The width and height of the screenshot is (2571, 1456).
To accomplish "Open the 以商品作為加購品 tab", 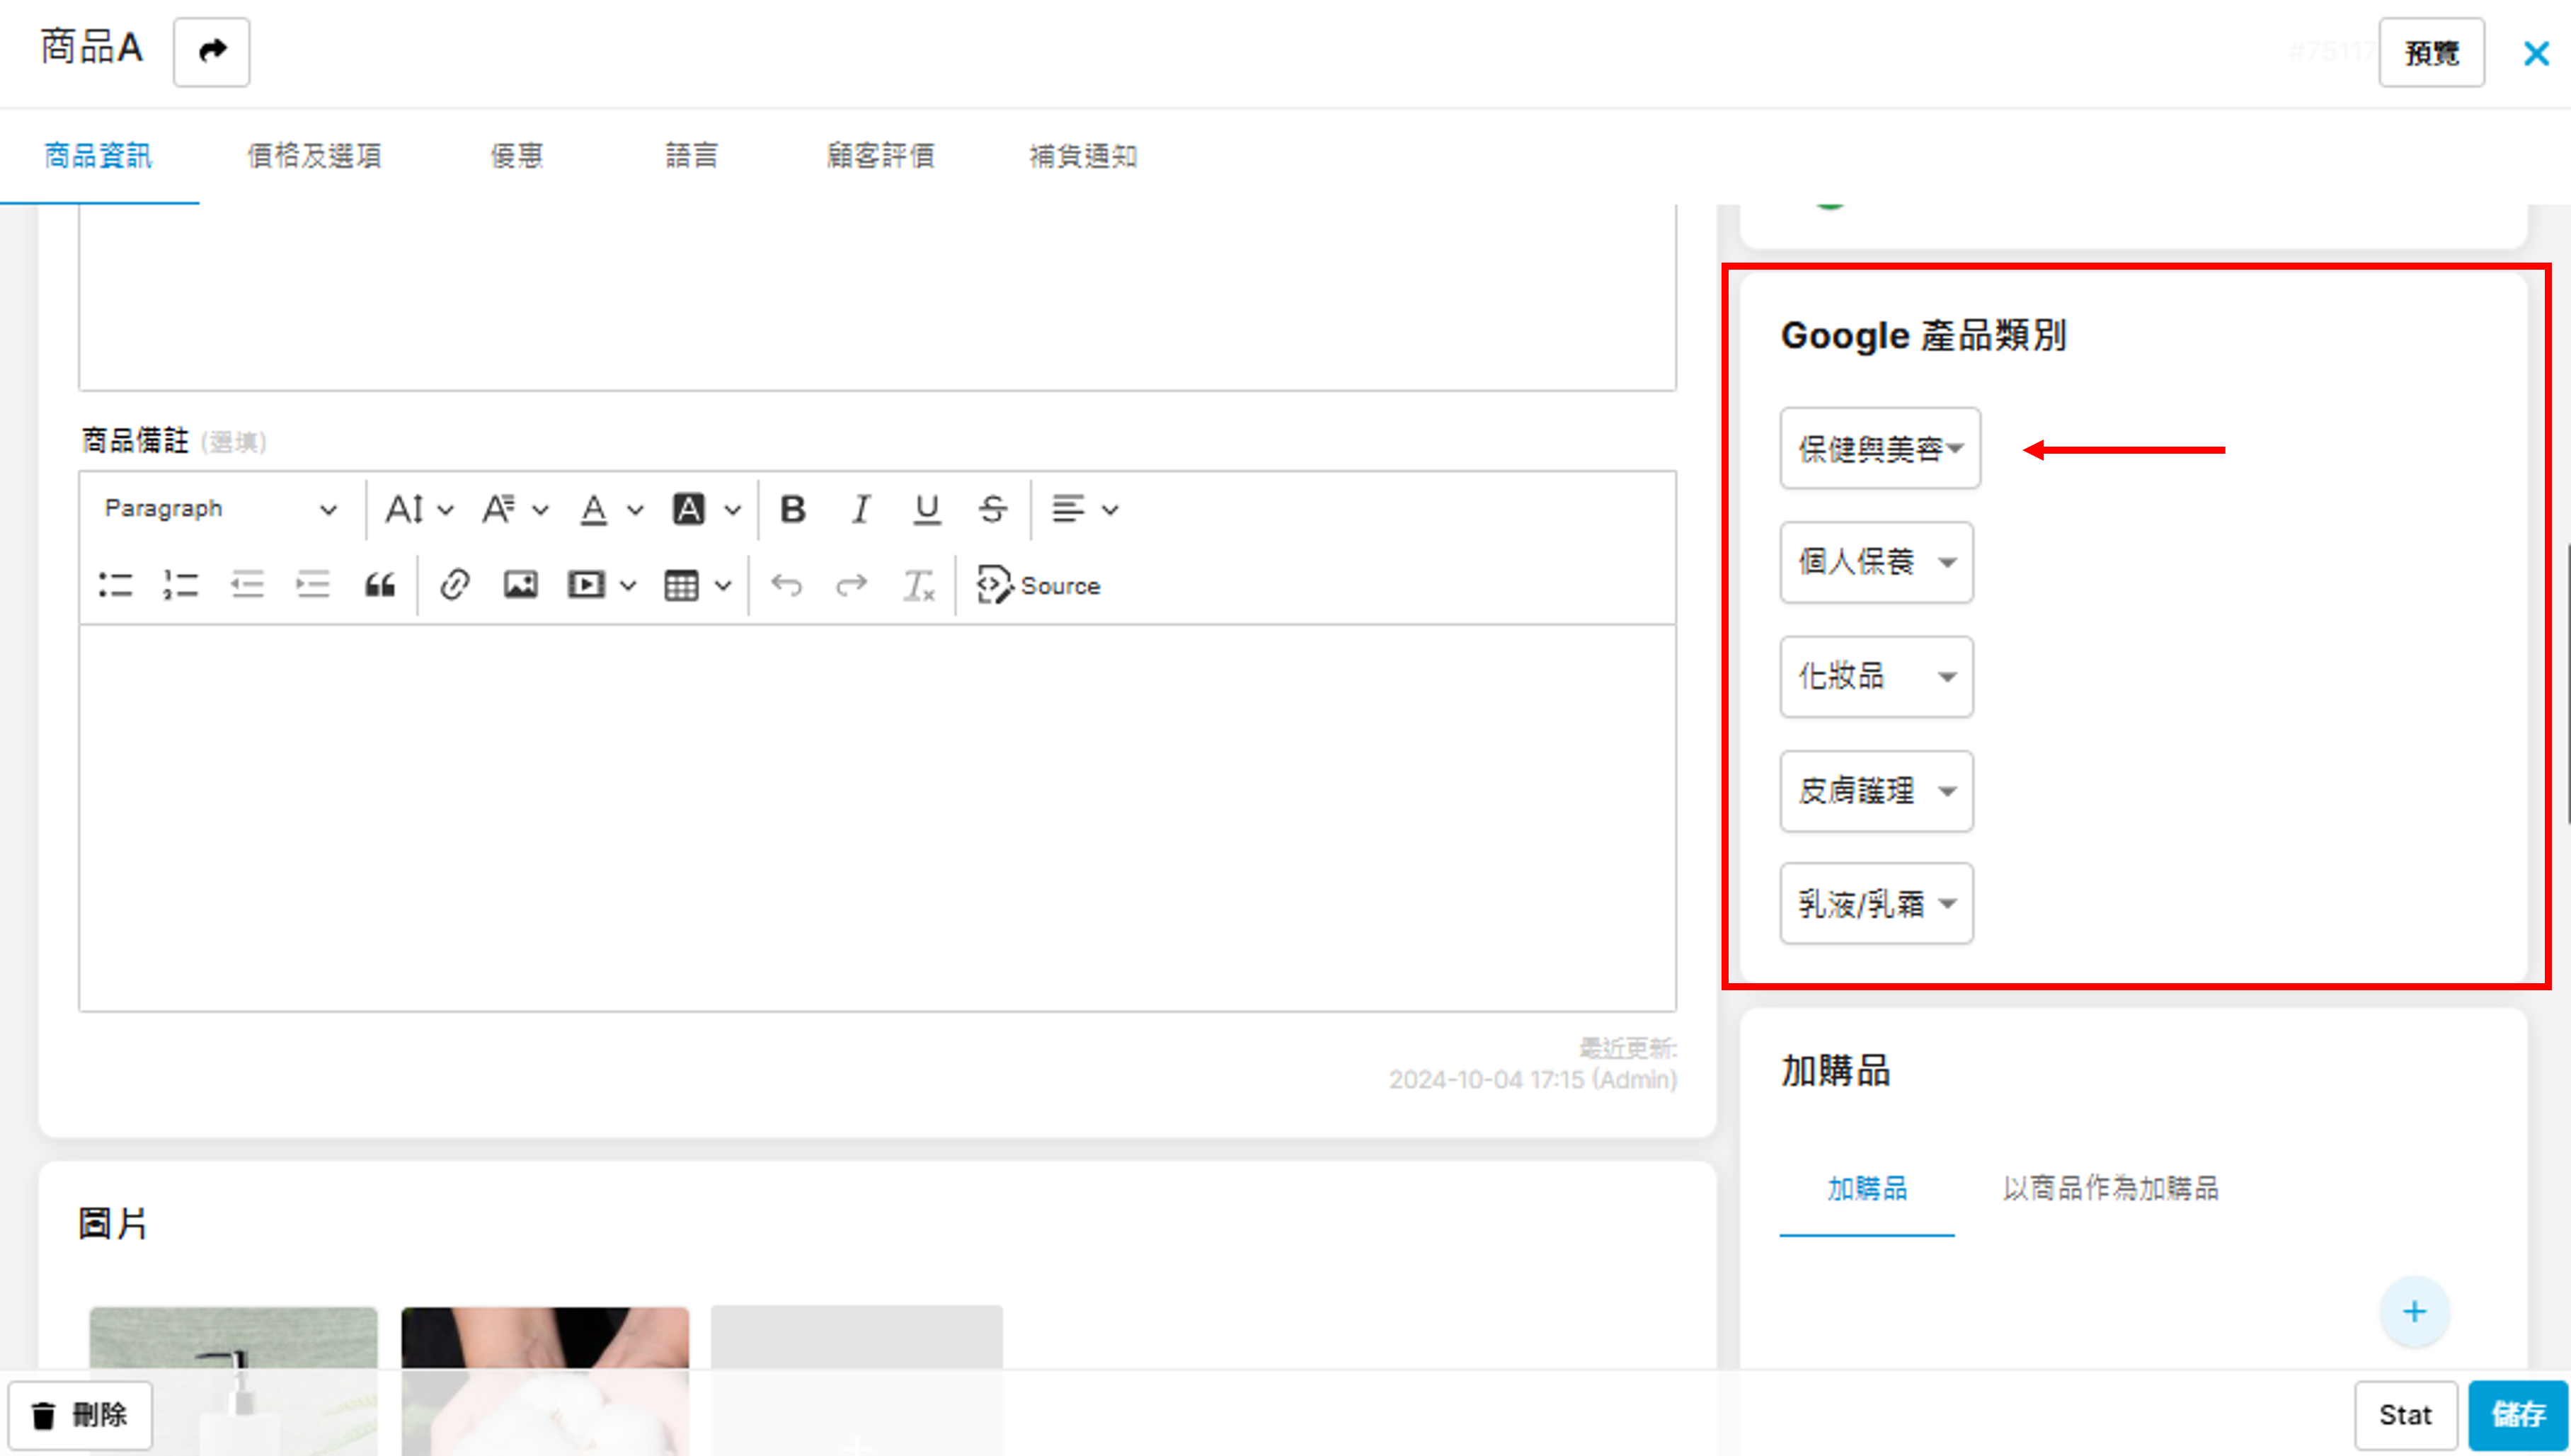I will [x=2110, y=1188].
